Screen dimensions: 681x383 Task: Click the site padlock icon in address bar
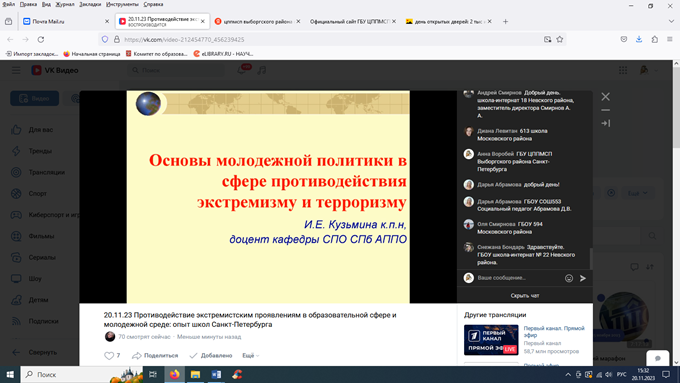[116, 39]
